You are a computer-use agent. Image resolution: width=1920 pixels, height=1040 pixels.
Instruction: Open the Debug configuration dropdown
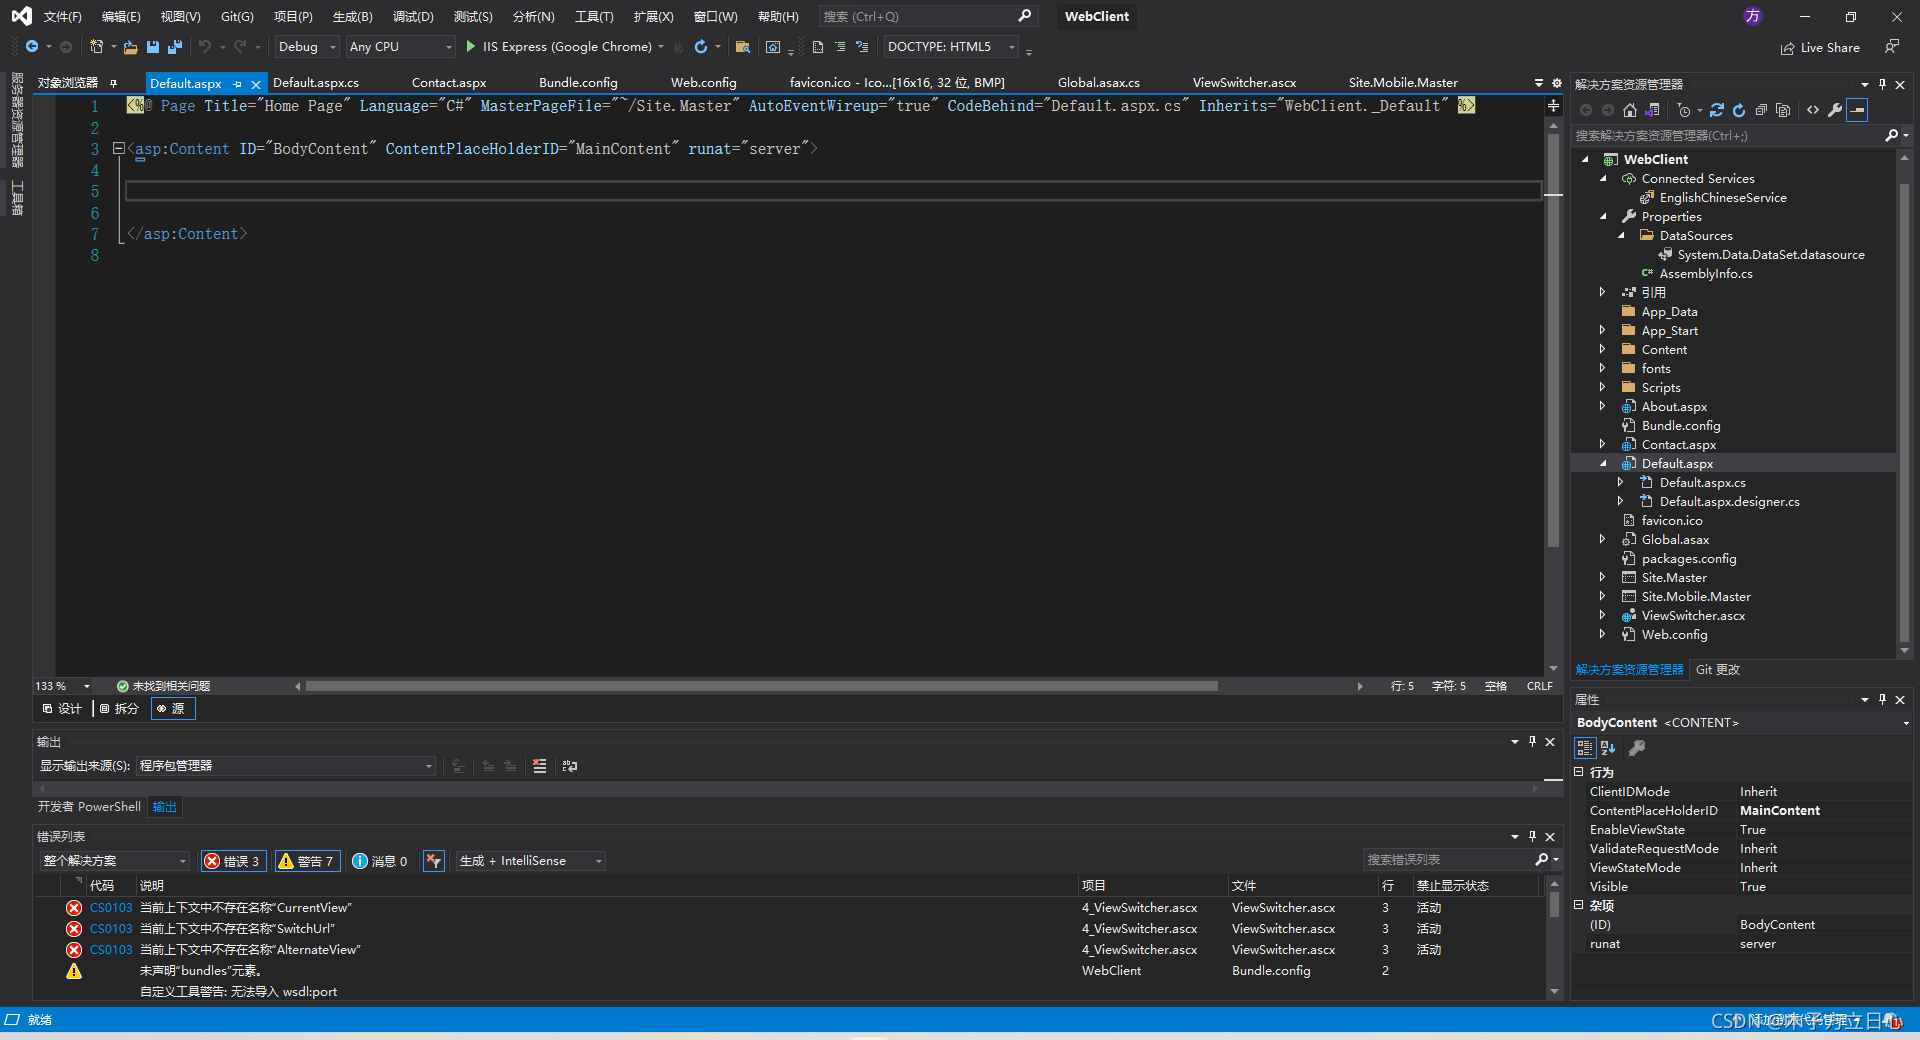307,47
